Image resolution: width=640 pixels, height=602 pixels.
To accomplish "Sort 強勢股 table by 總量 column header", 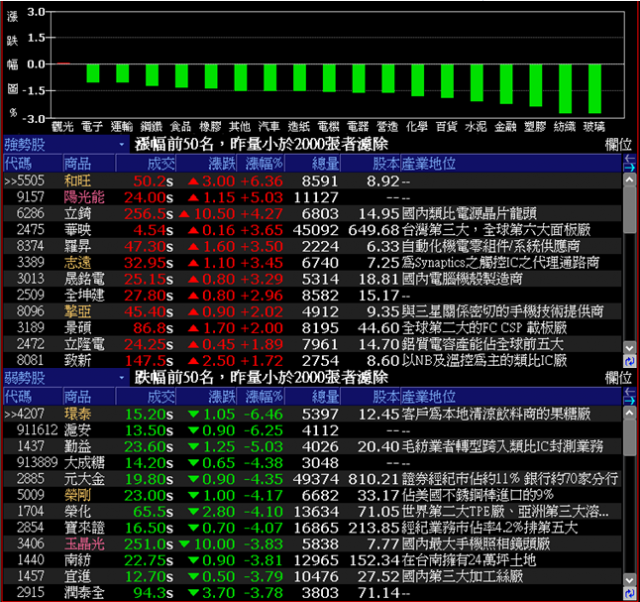I will click(x=313, y=164).
